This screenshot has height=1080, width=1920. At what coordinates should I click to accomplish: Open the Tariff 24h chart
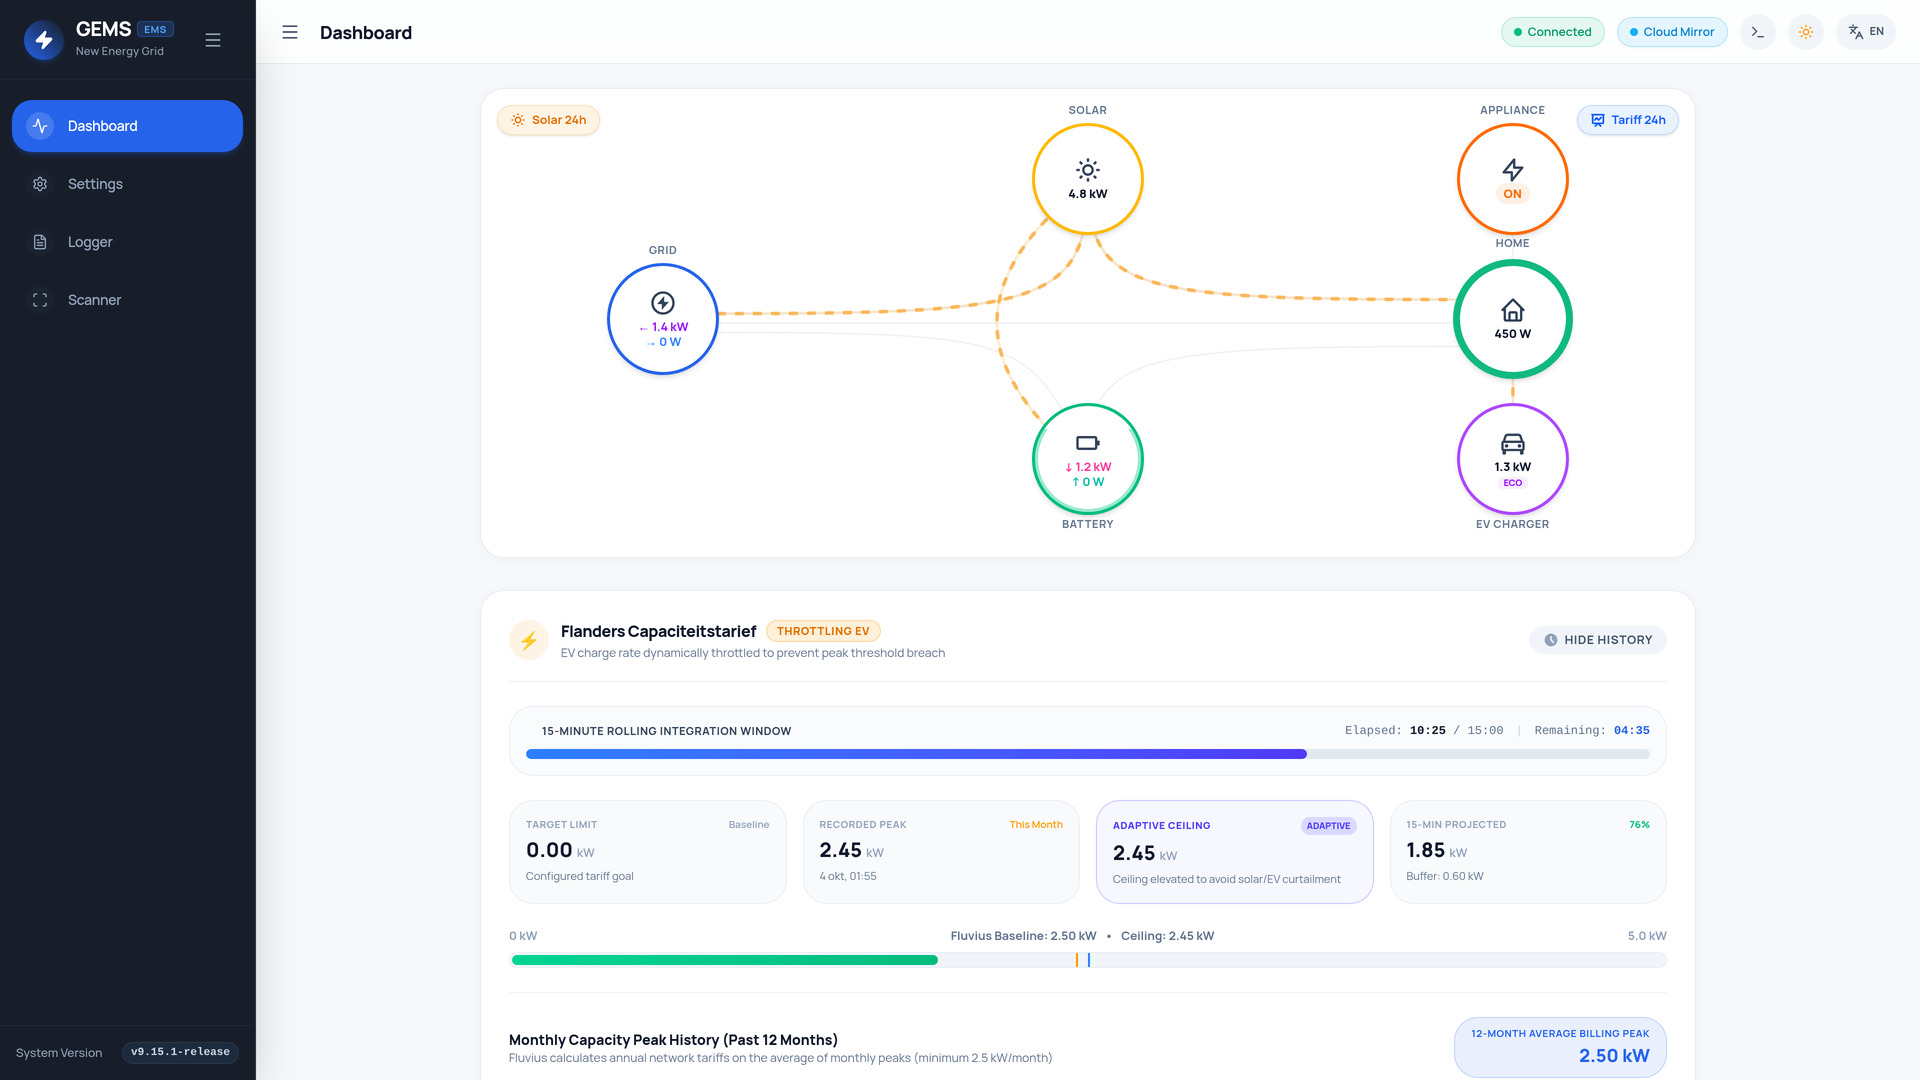coord(1628,120)
